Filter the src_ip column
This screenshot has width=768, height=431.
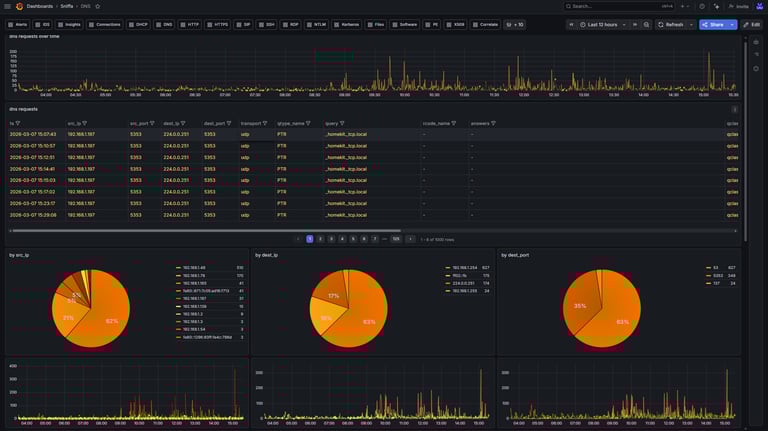click(85, 123)
